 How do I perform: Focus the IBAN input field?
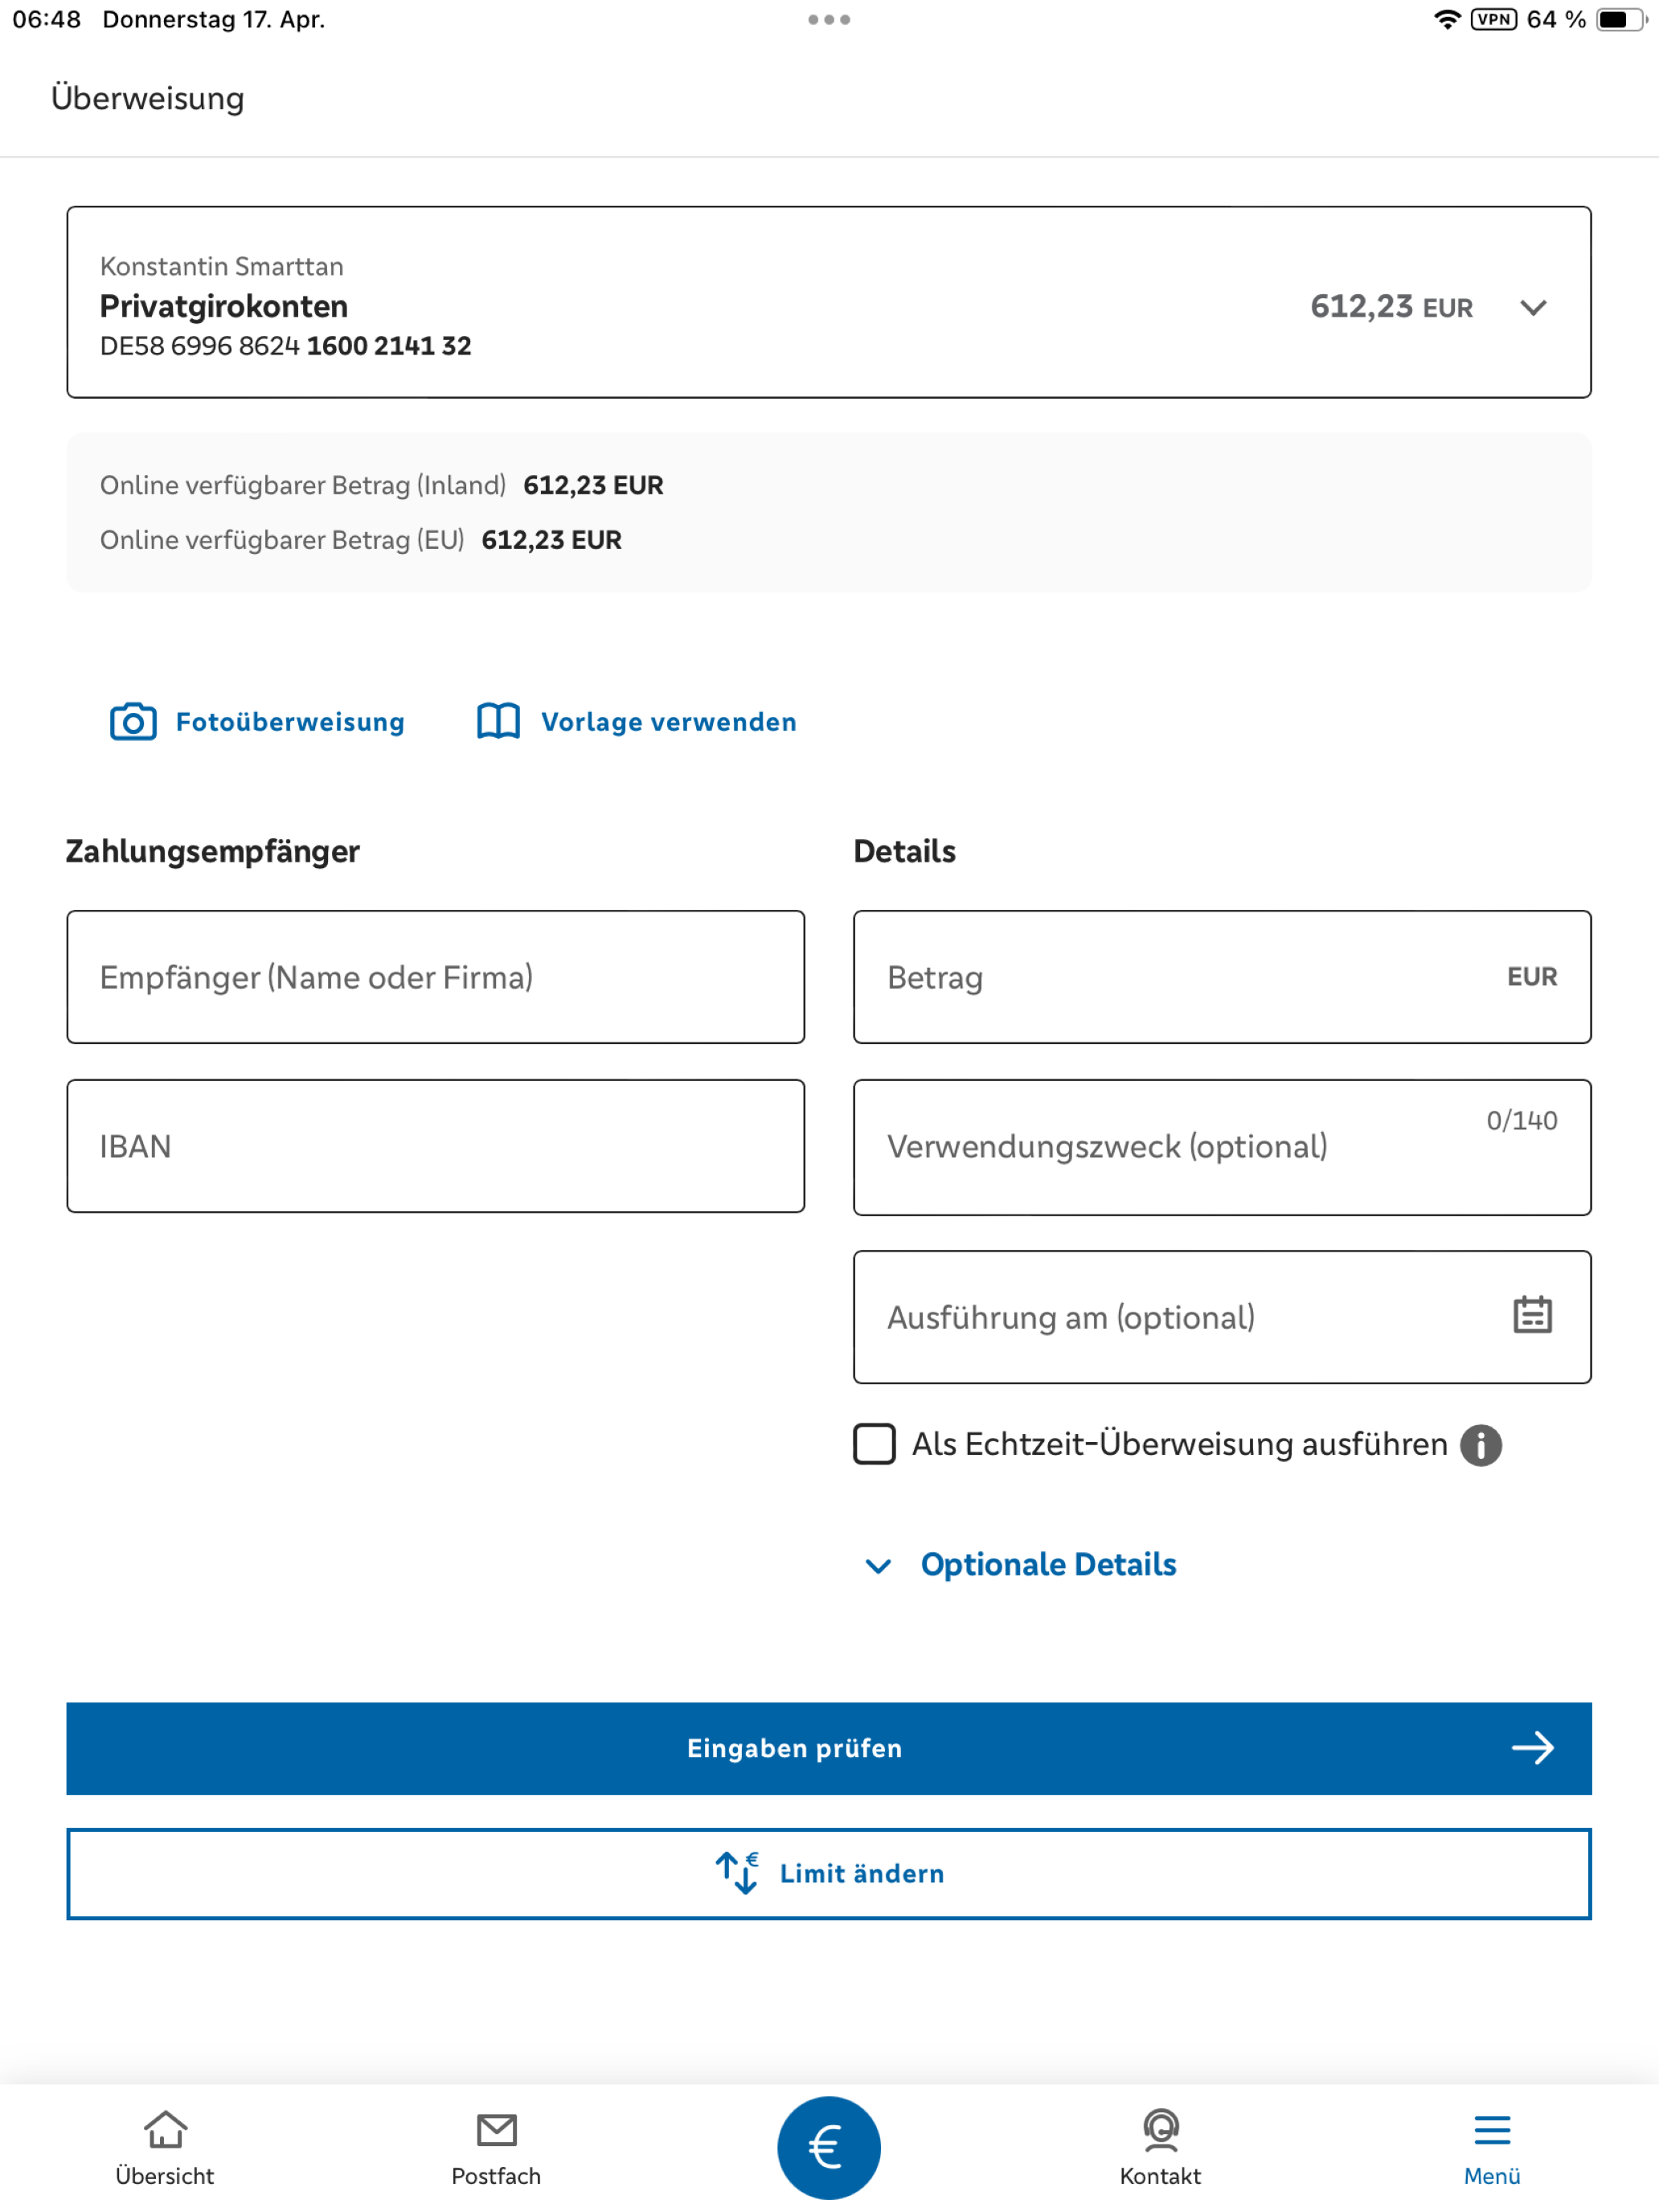click(436, 1146)
